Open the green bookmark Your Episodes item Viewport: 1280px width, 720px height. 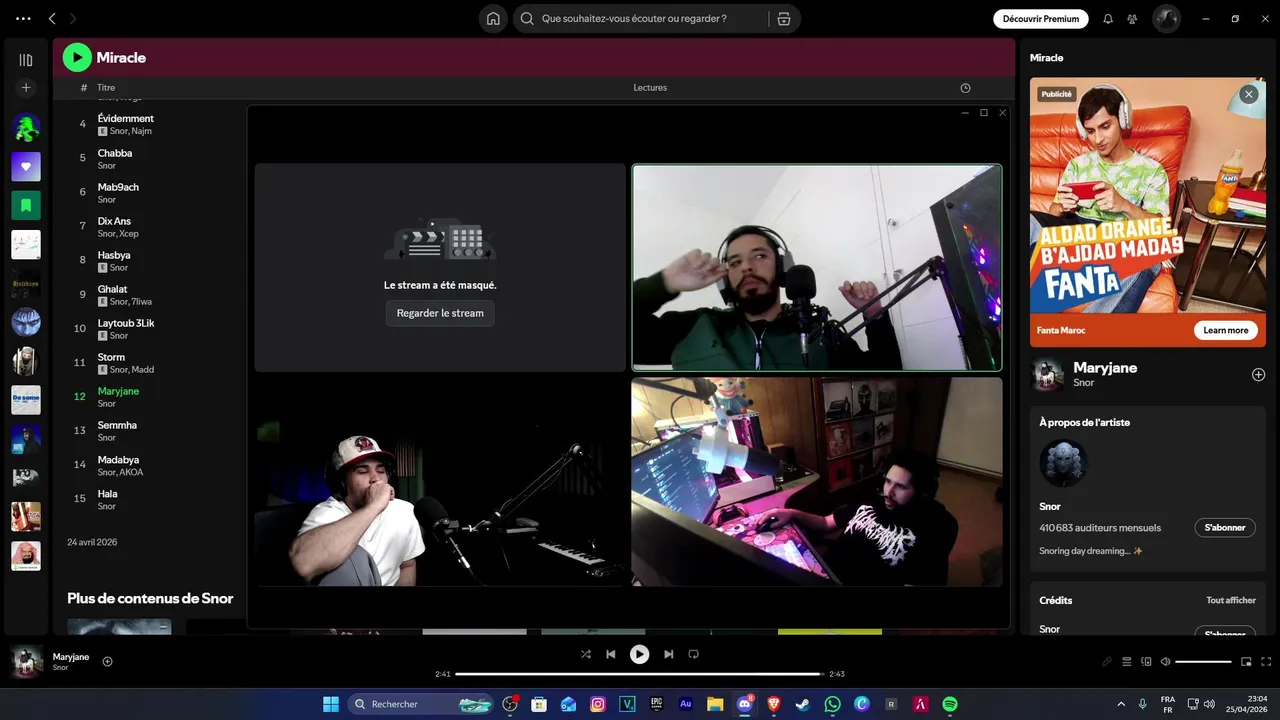click(26, 205)
